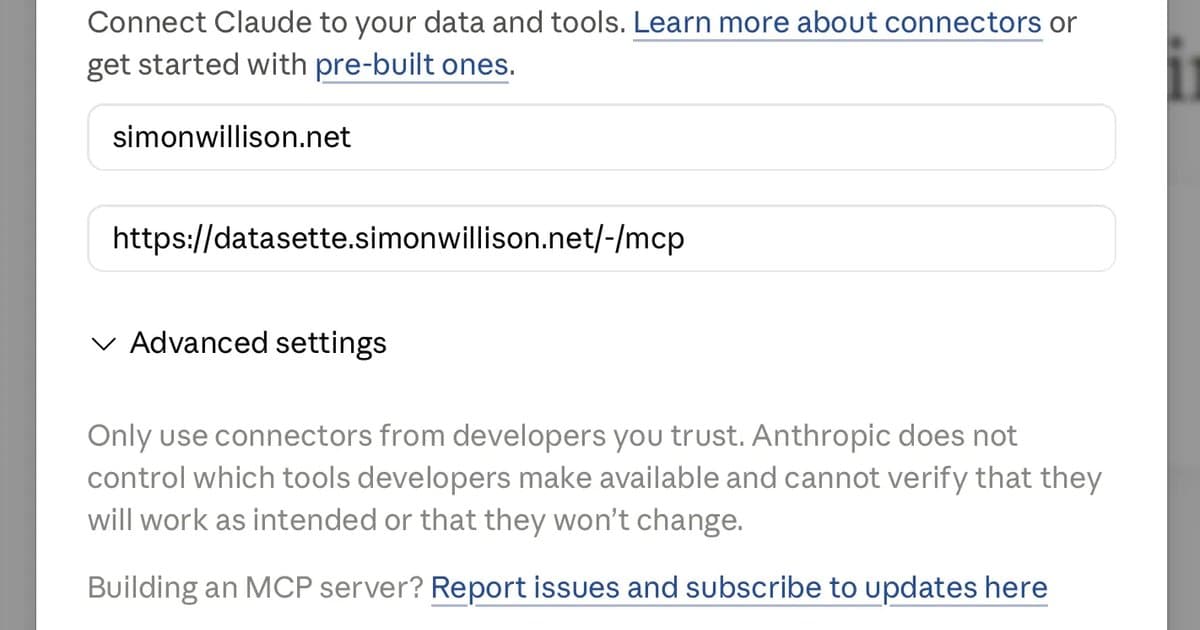
Task: Click the datasette MCP URL field
Action: coord(601,238)
